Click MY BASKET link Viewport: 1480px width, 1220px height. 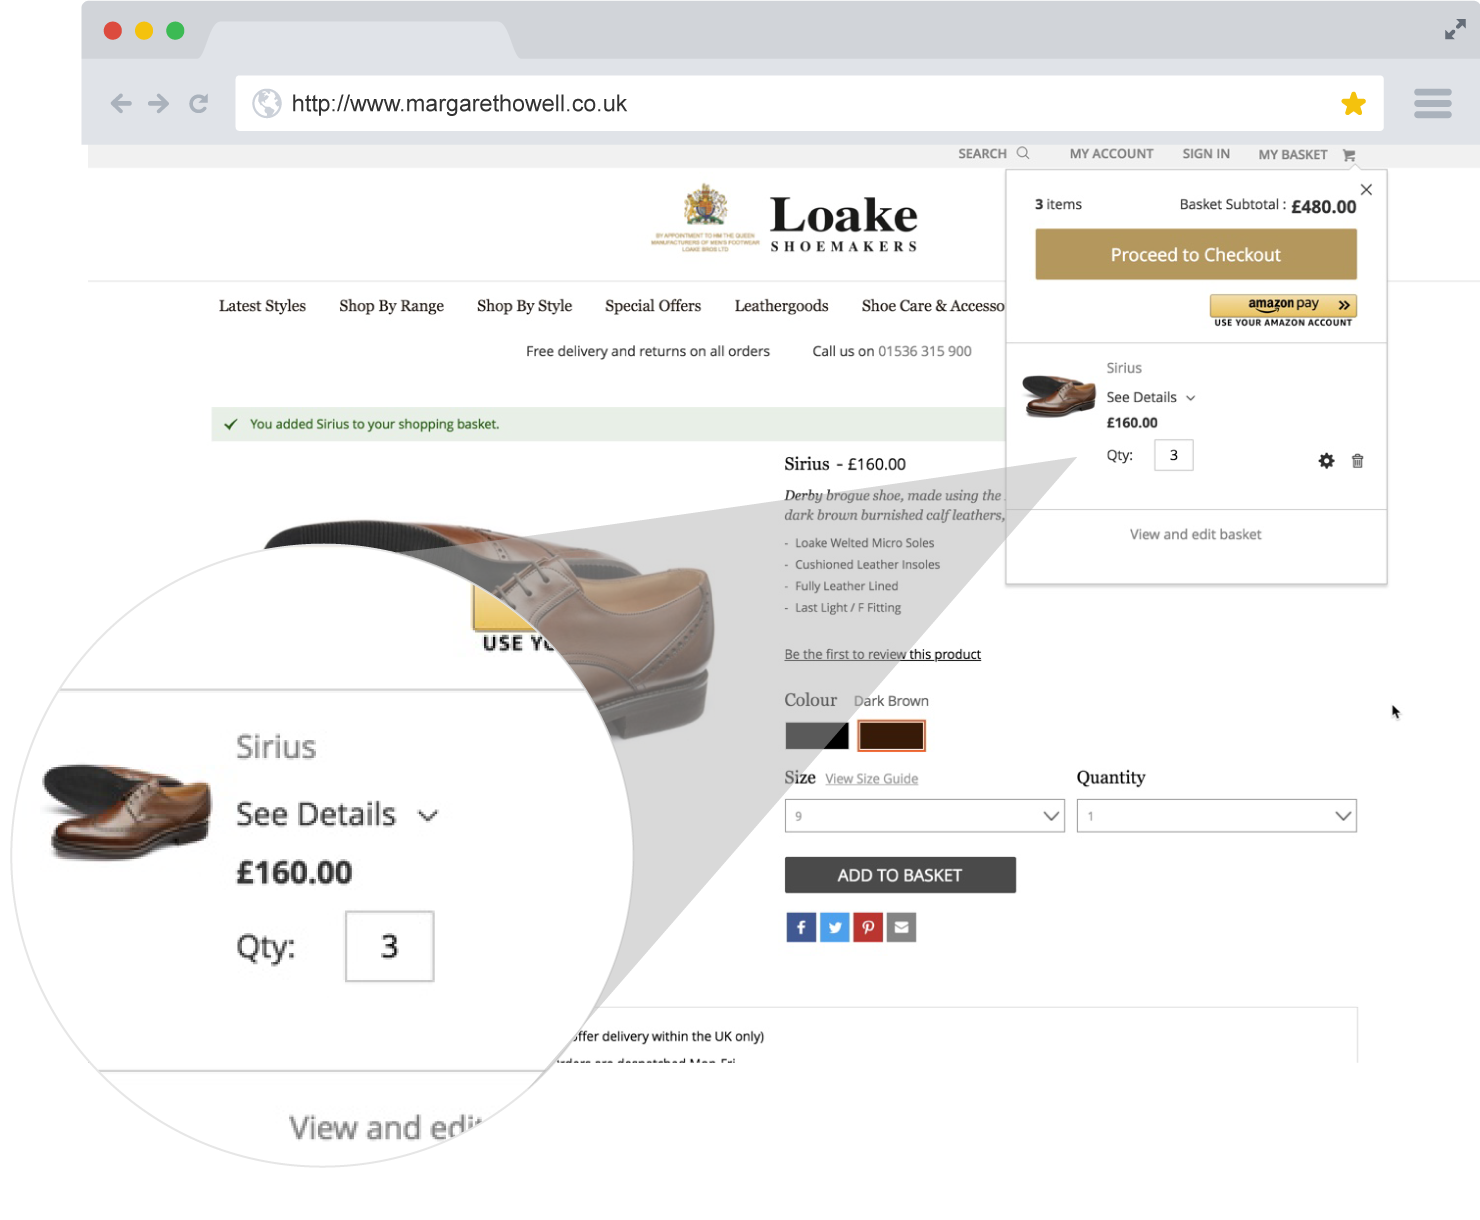click(x=1292, y=155)
